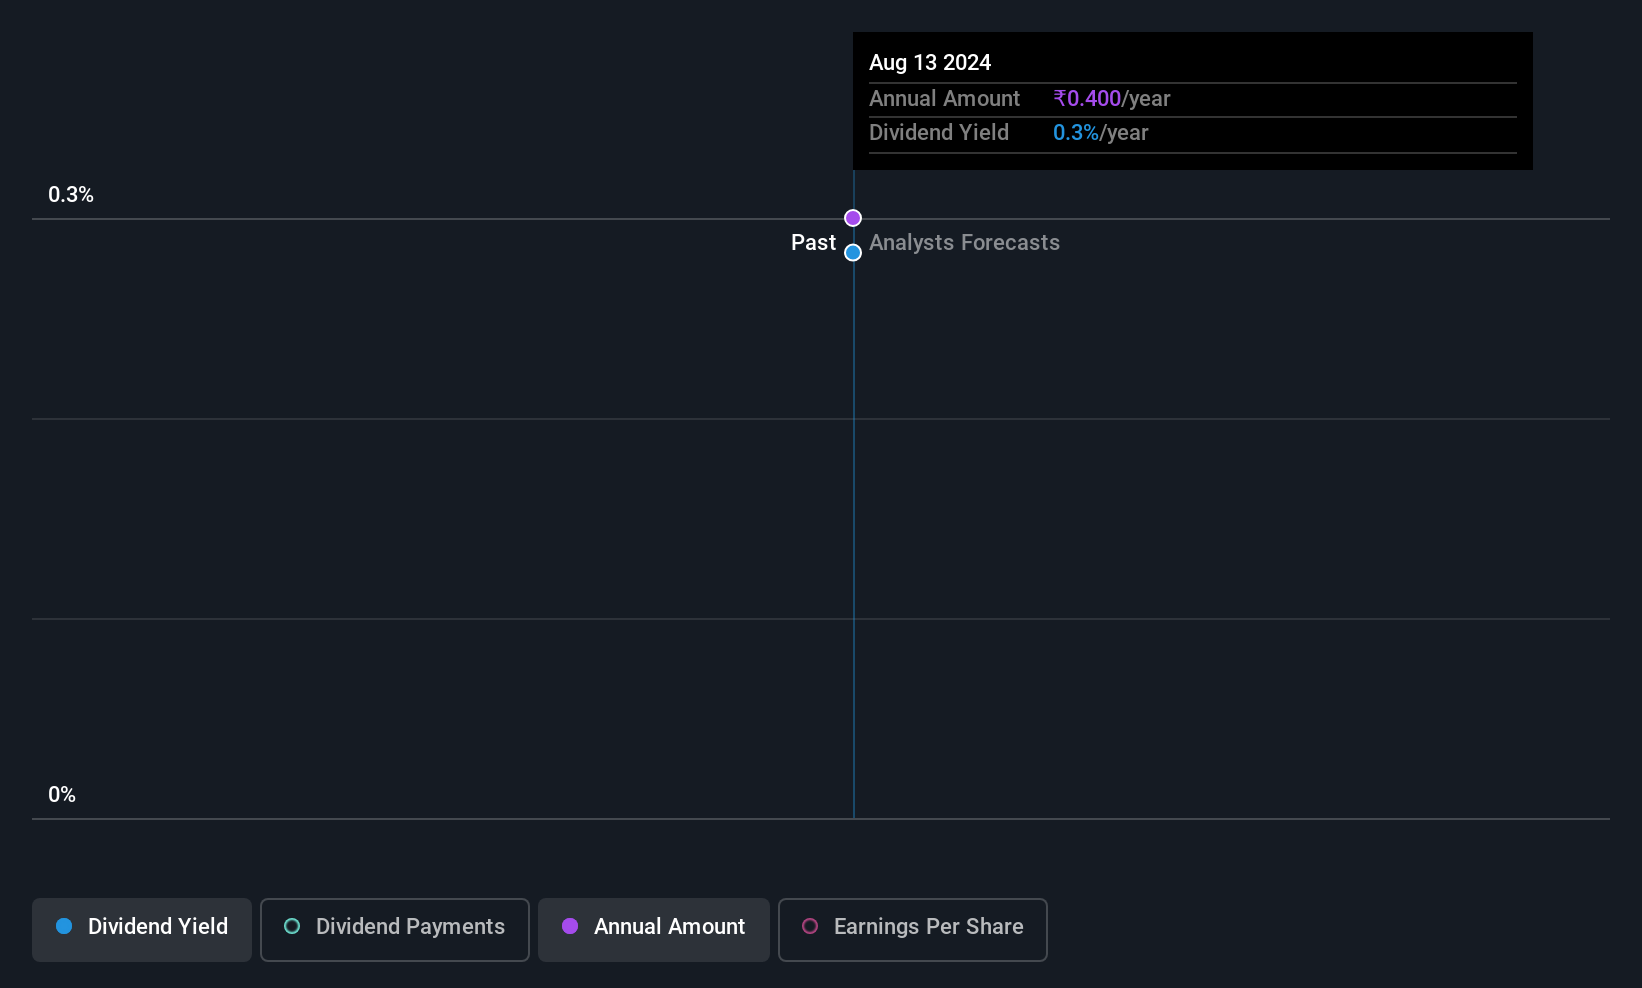Screen dimensions: 1642x988
Task: Click the Aug 13 2024 tooltip date
Action: click(930, 63)
